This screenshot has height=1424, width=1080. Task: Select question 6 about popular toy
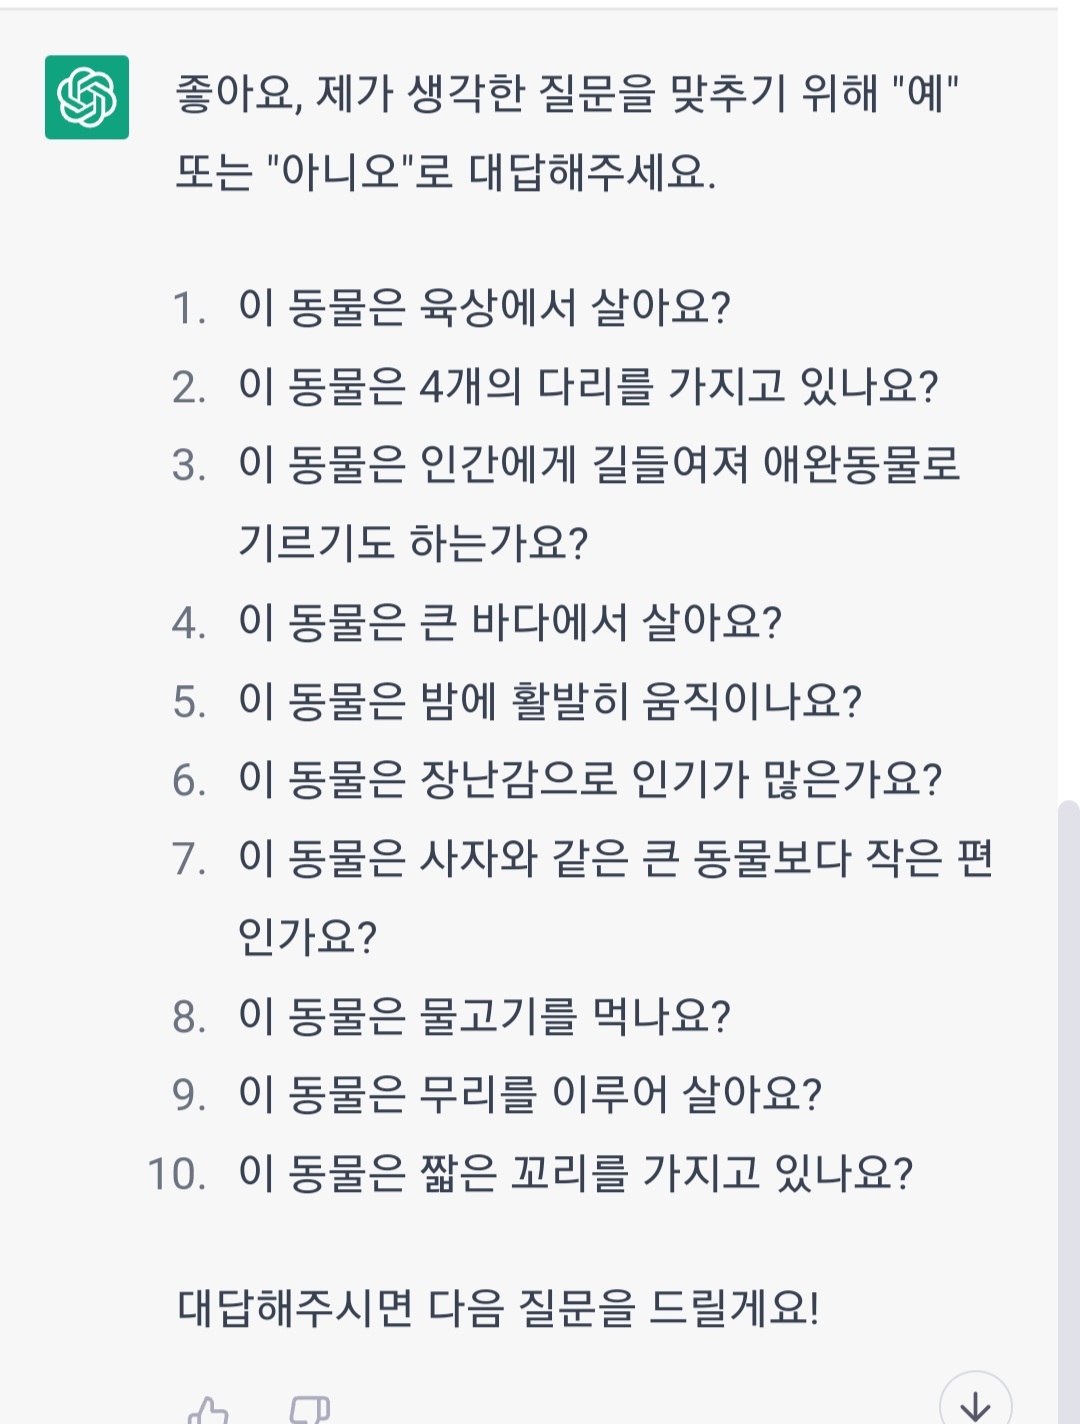(589, 780)
